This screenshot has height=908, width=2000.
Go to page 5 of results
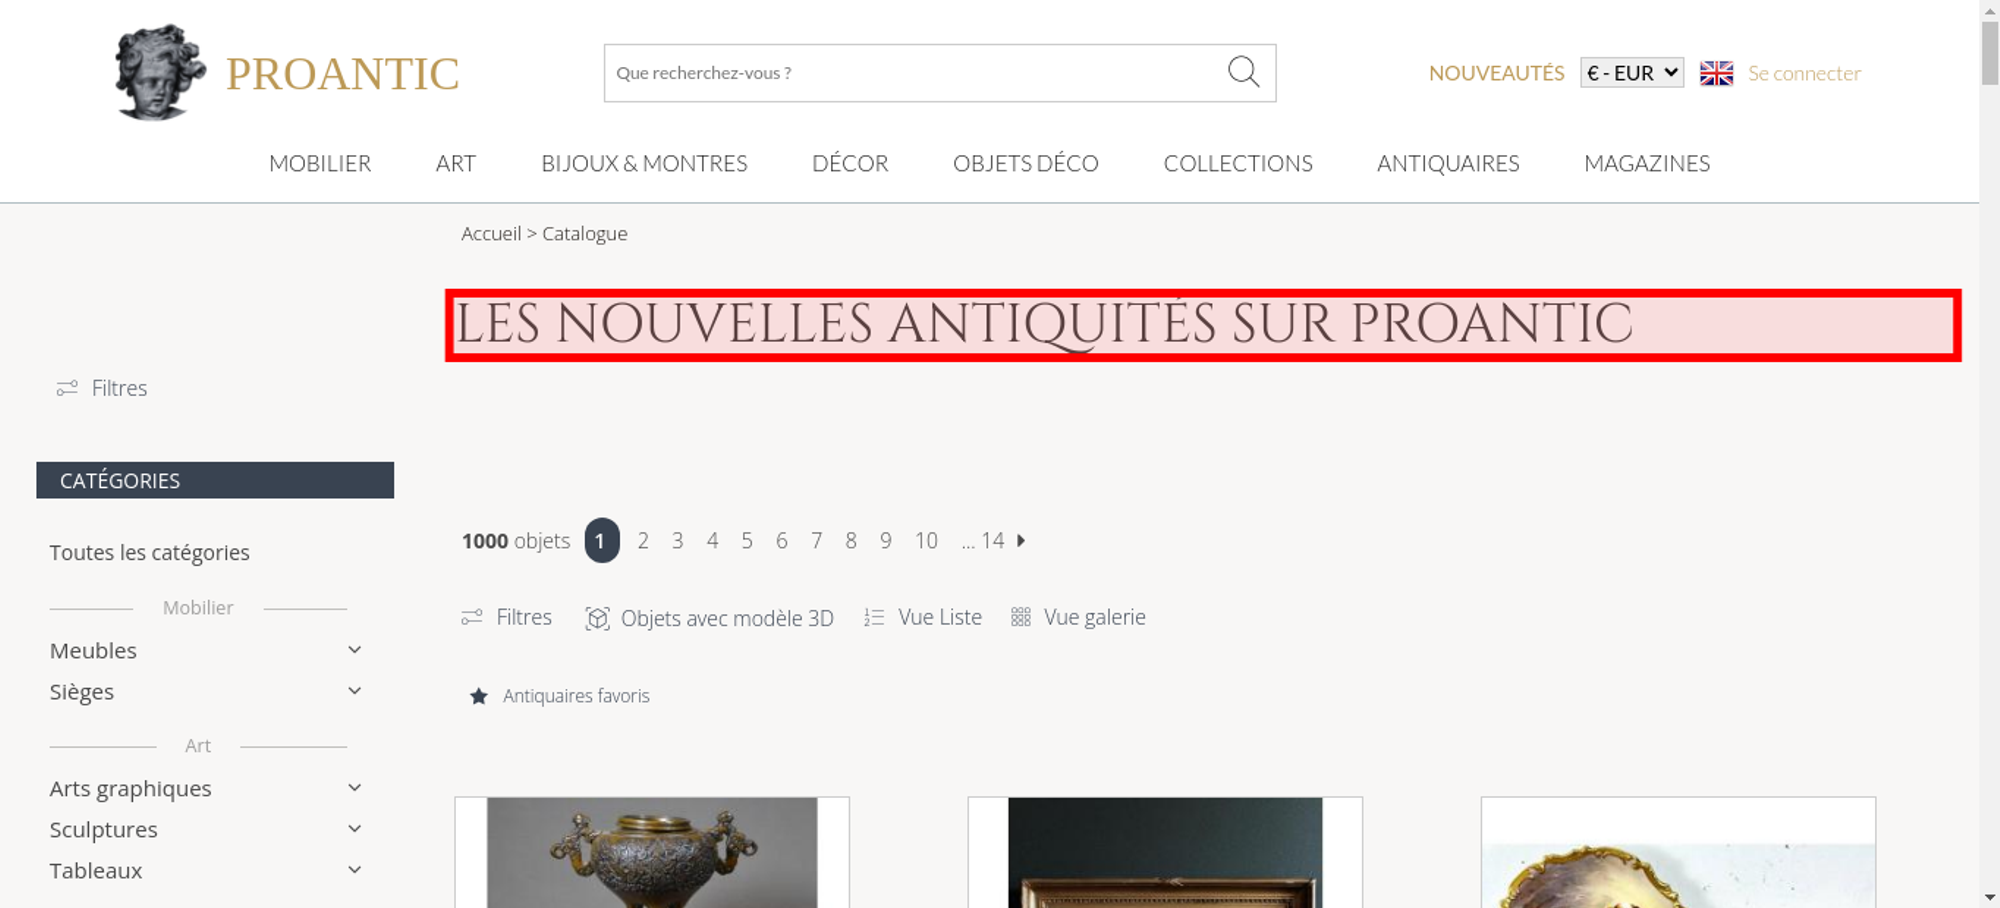click(x=747, y=541)
